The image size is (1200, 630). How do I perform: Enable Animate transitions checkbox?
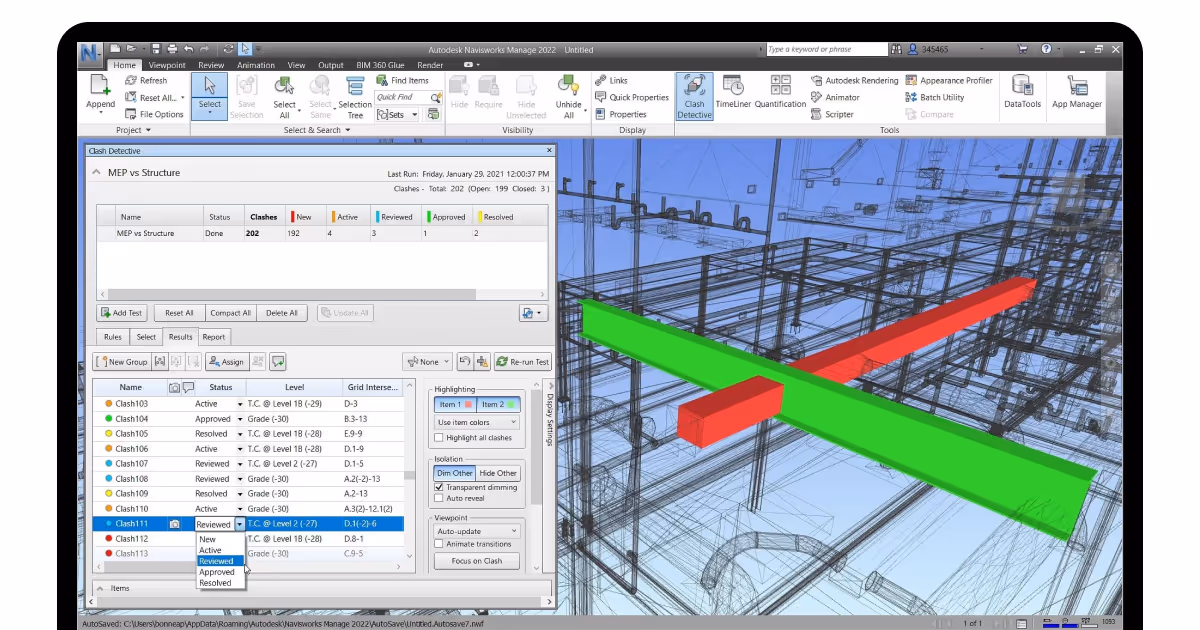pos(439,544)
